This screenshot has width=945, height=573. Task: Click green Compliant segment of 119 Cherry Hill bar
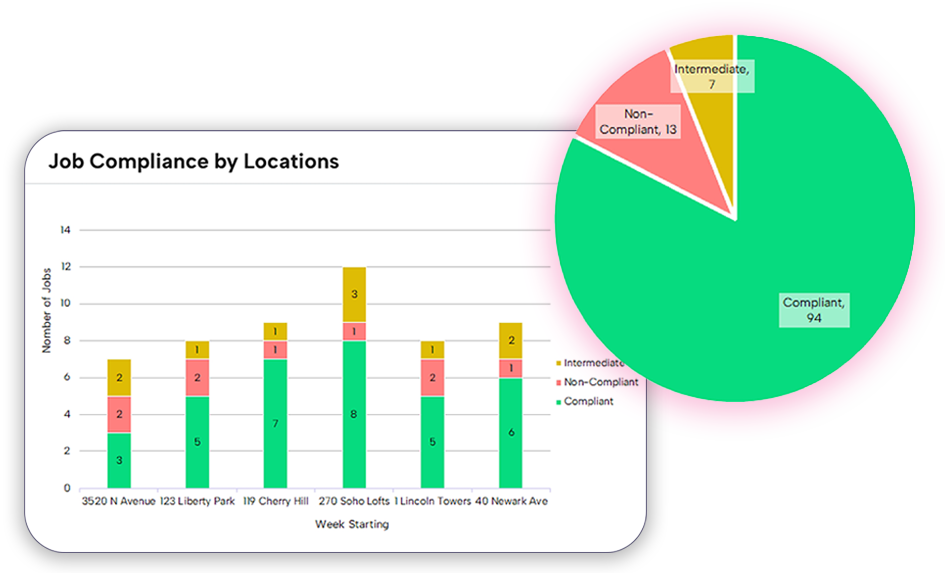275,424
